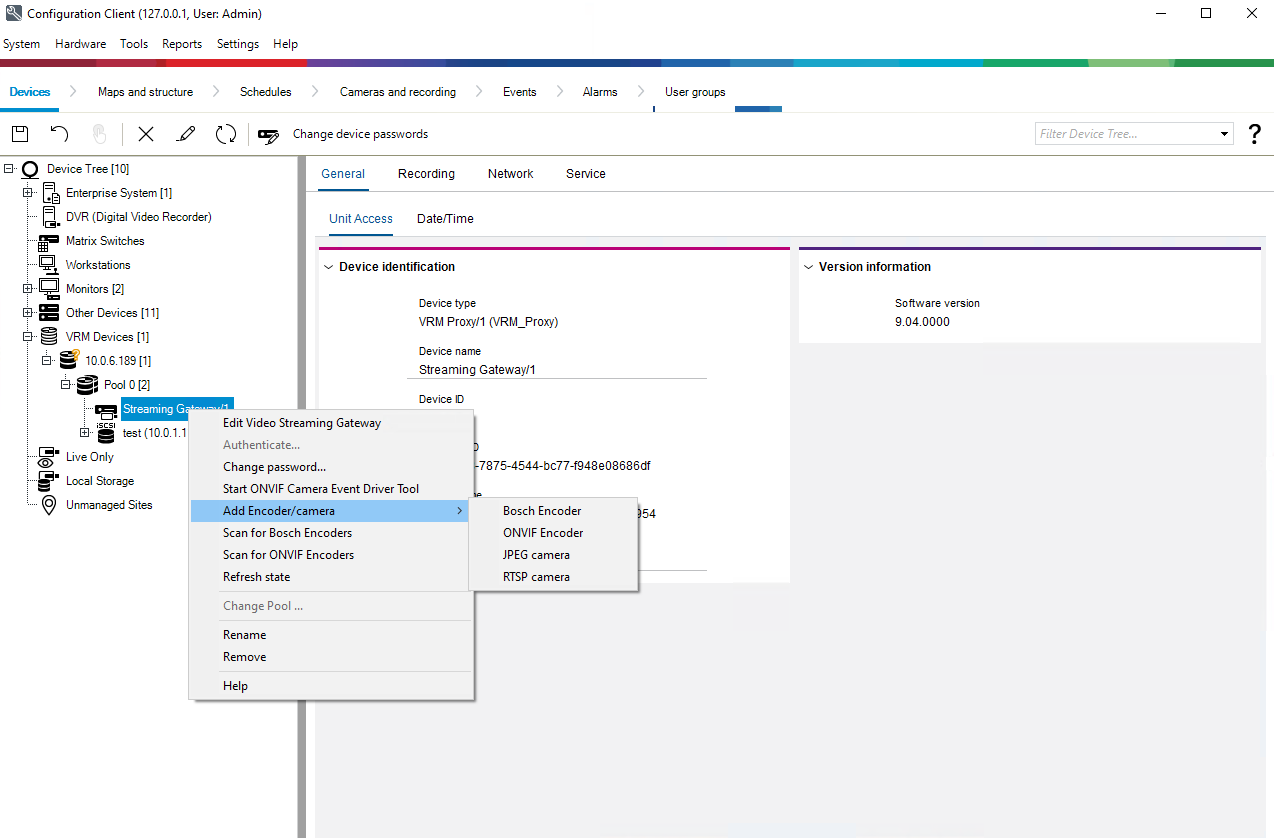
Task: Click the Rename pencil icon
Action: pos(185,134)
